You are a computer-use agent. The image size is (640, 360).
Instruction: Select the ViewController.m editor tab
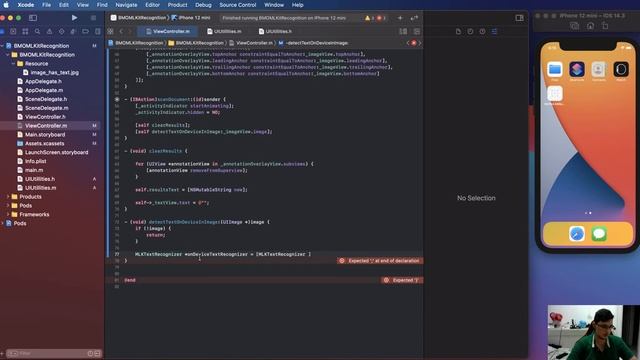coord(168,31)
